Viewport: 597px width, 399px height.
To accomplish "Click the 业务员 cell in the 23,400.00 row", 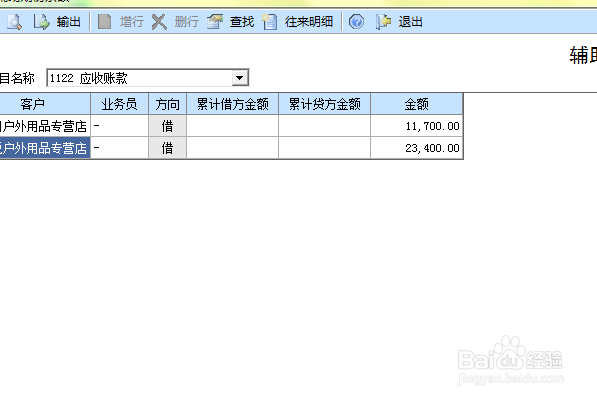I will pyautogui.click(x=119, y=148).
